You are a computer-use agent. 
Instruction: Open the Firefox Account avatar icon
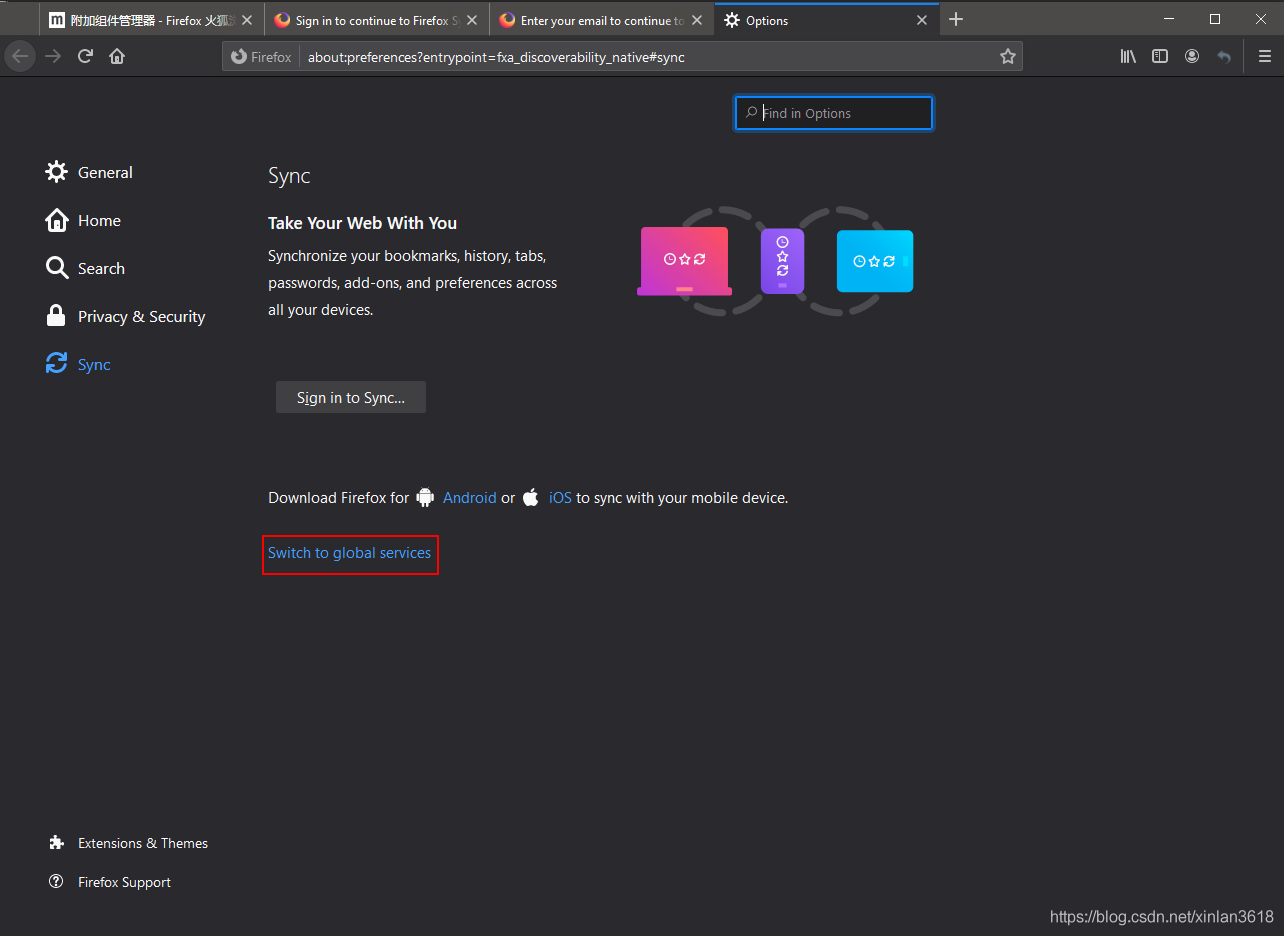[x=1192, y=57]
